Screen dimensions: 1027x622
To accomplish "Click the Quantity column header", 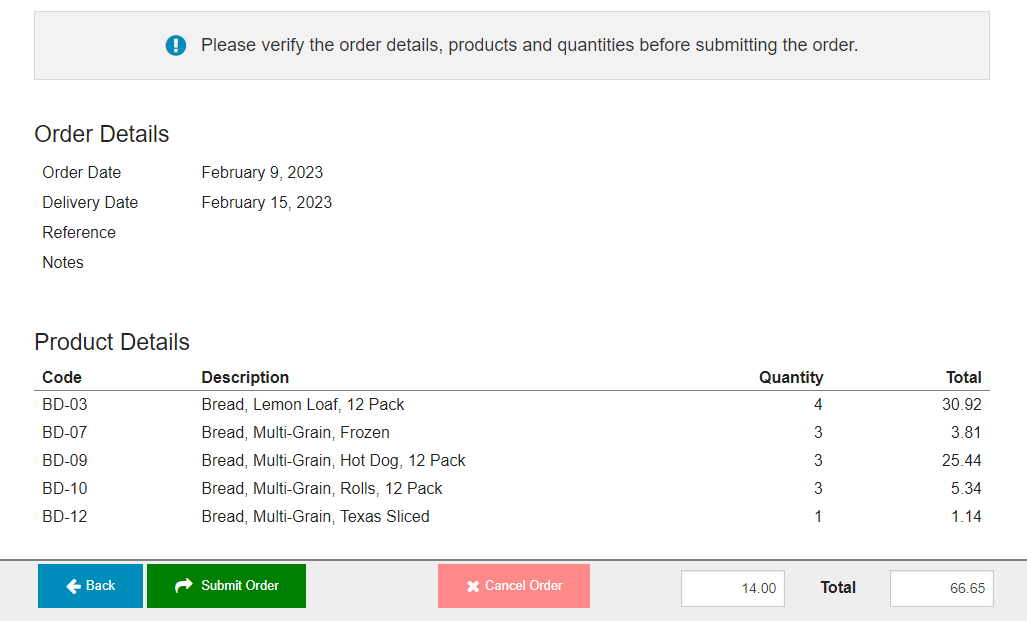I will 790,377.
